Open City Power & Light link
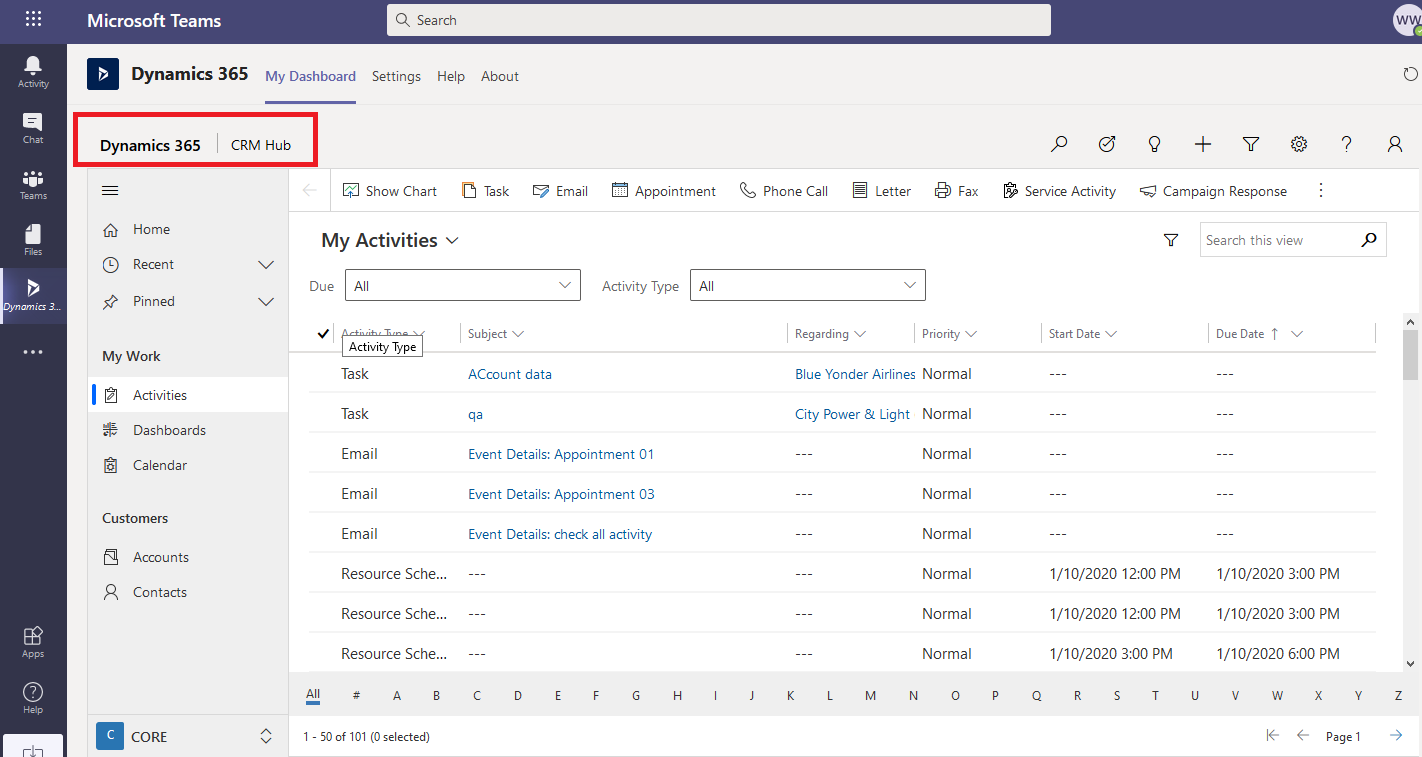The image size is (1422, 757). [852, 414]
